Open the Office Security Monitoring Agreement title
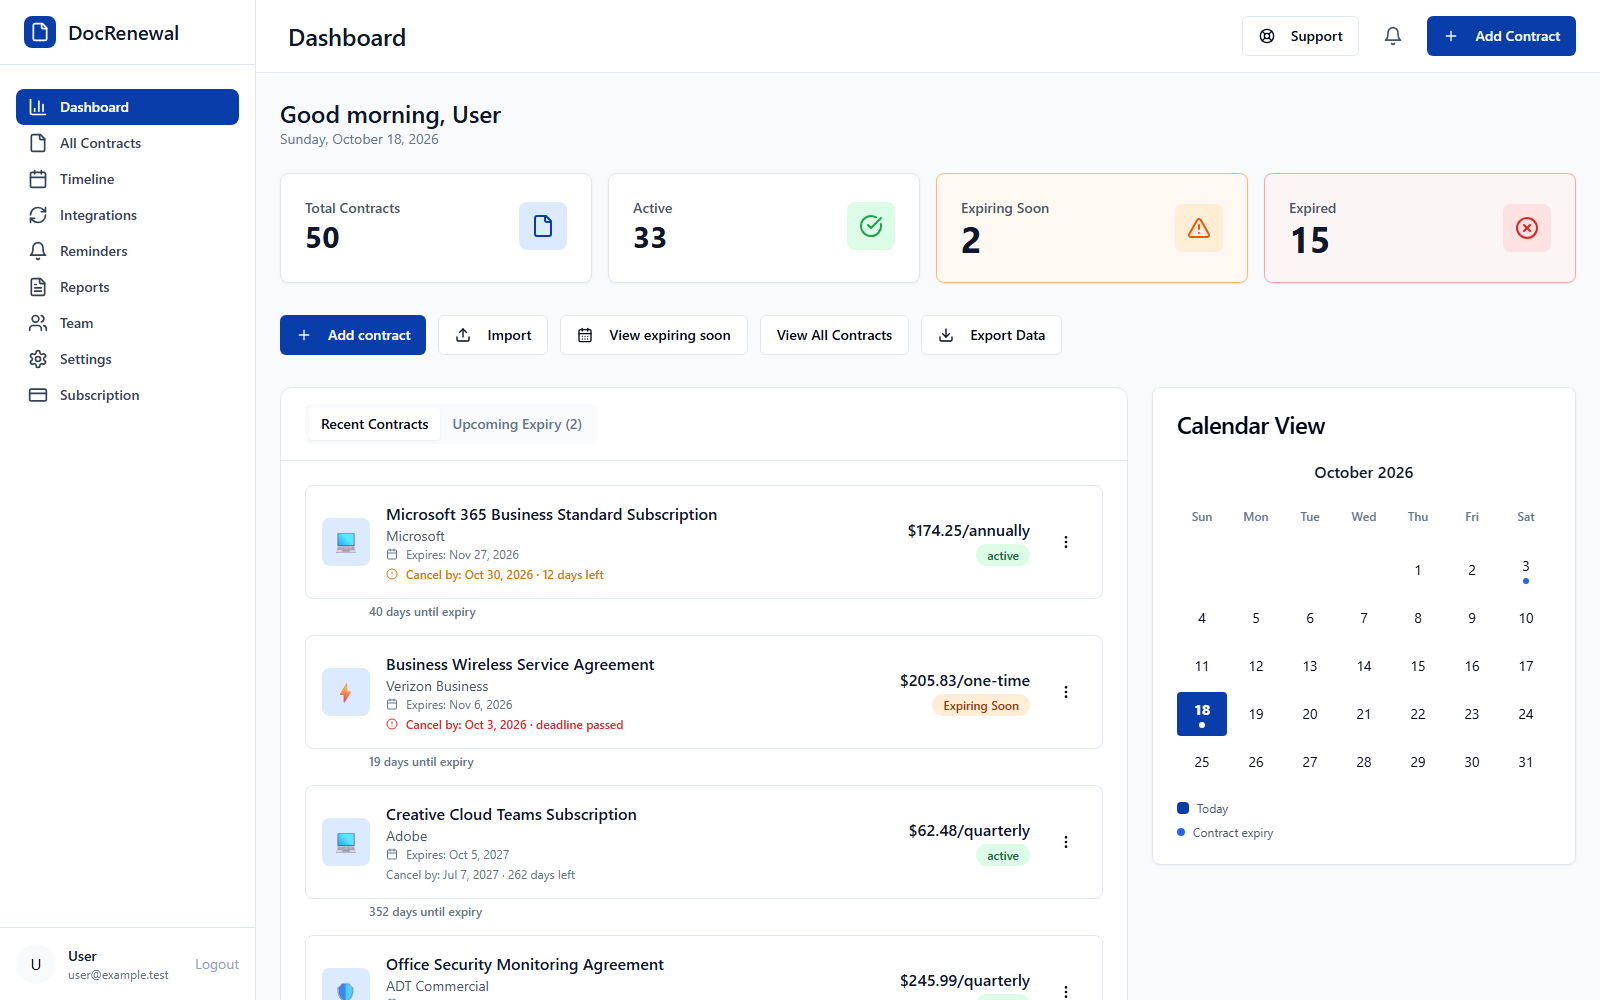 point(525,964)
